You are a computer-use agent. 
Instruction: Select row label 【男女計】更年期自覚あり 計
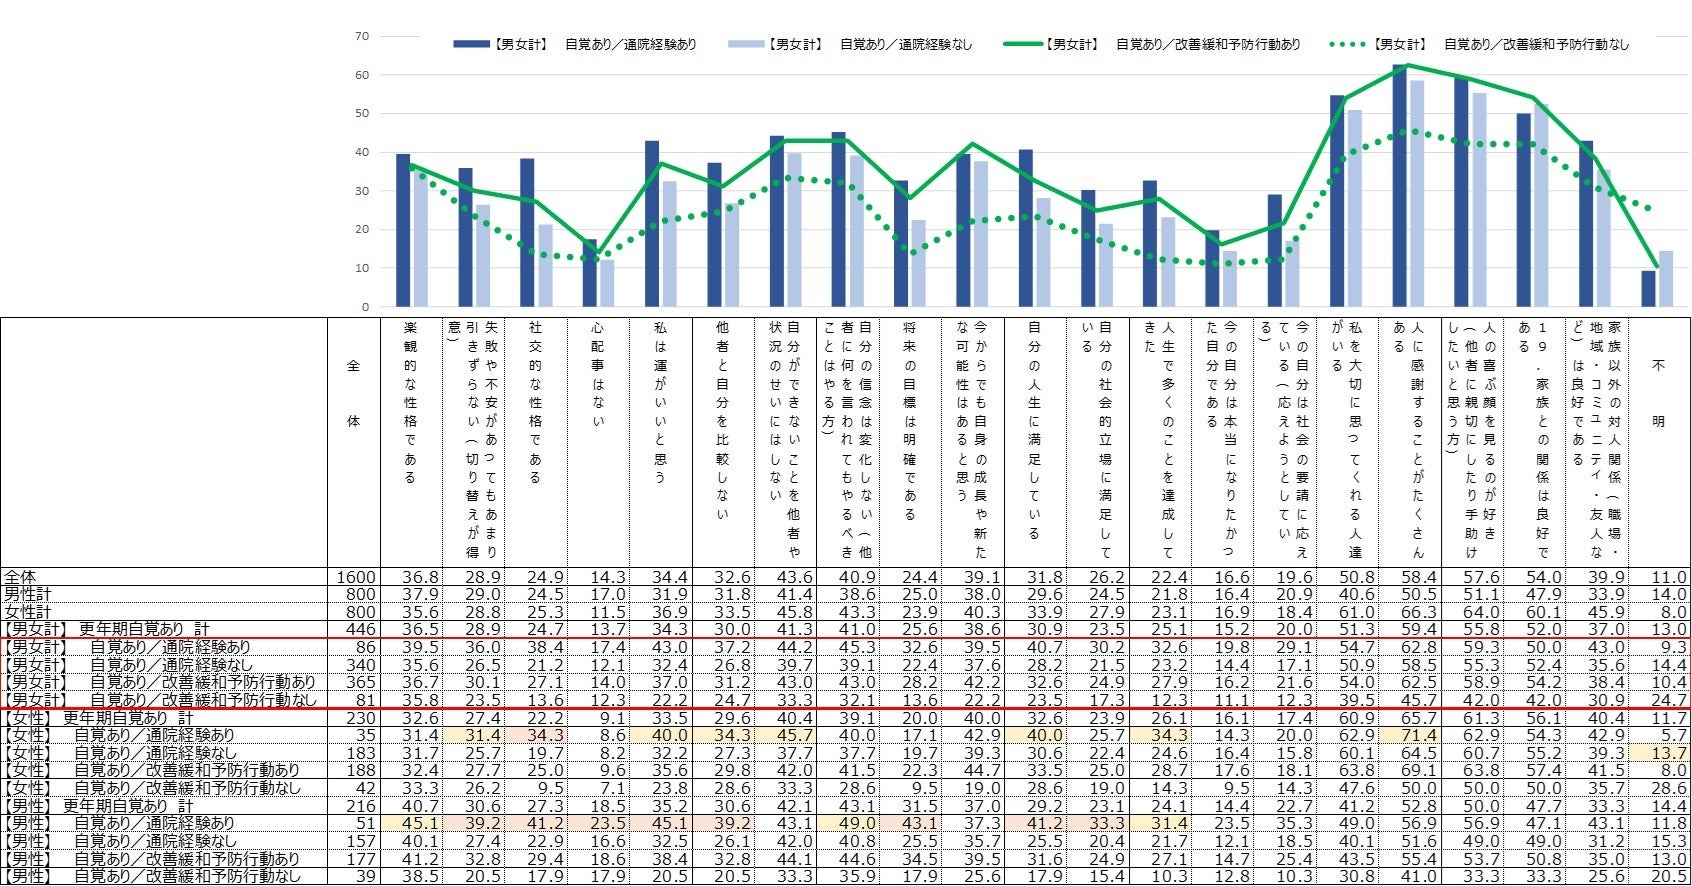pos(106,629)
